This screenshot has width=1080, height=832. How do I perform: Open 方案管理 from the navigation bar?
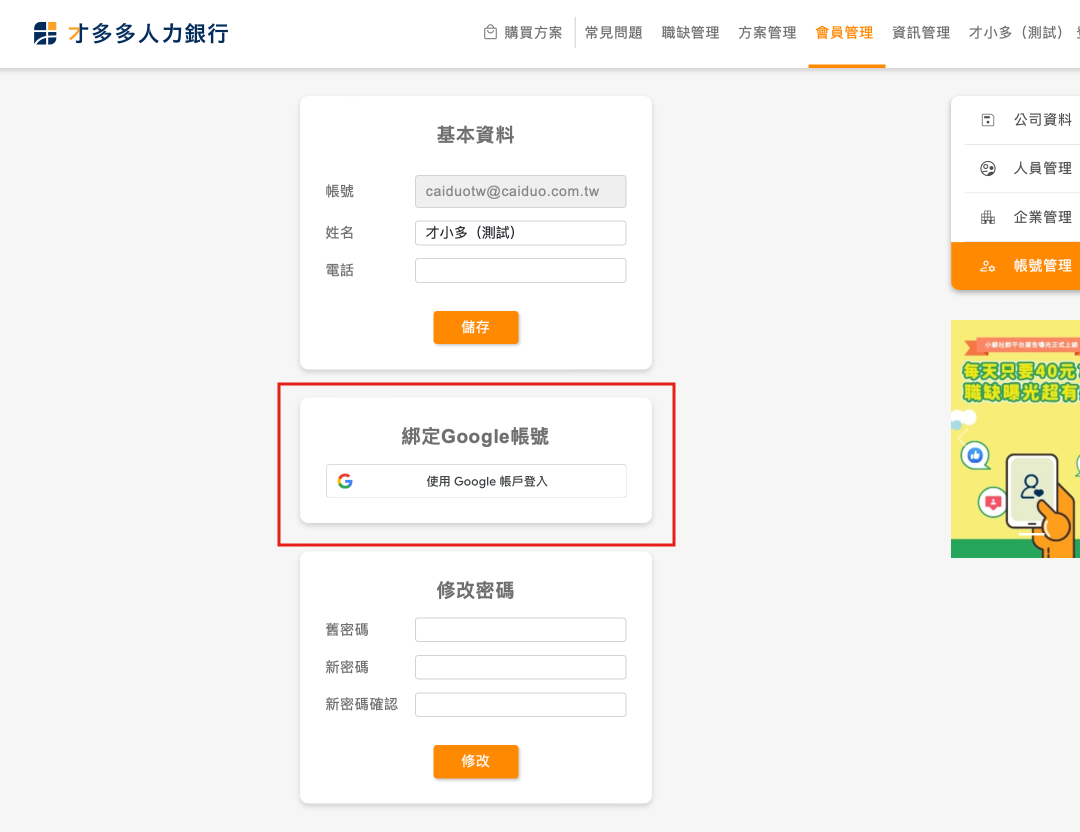tap(767, 33)
